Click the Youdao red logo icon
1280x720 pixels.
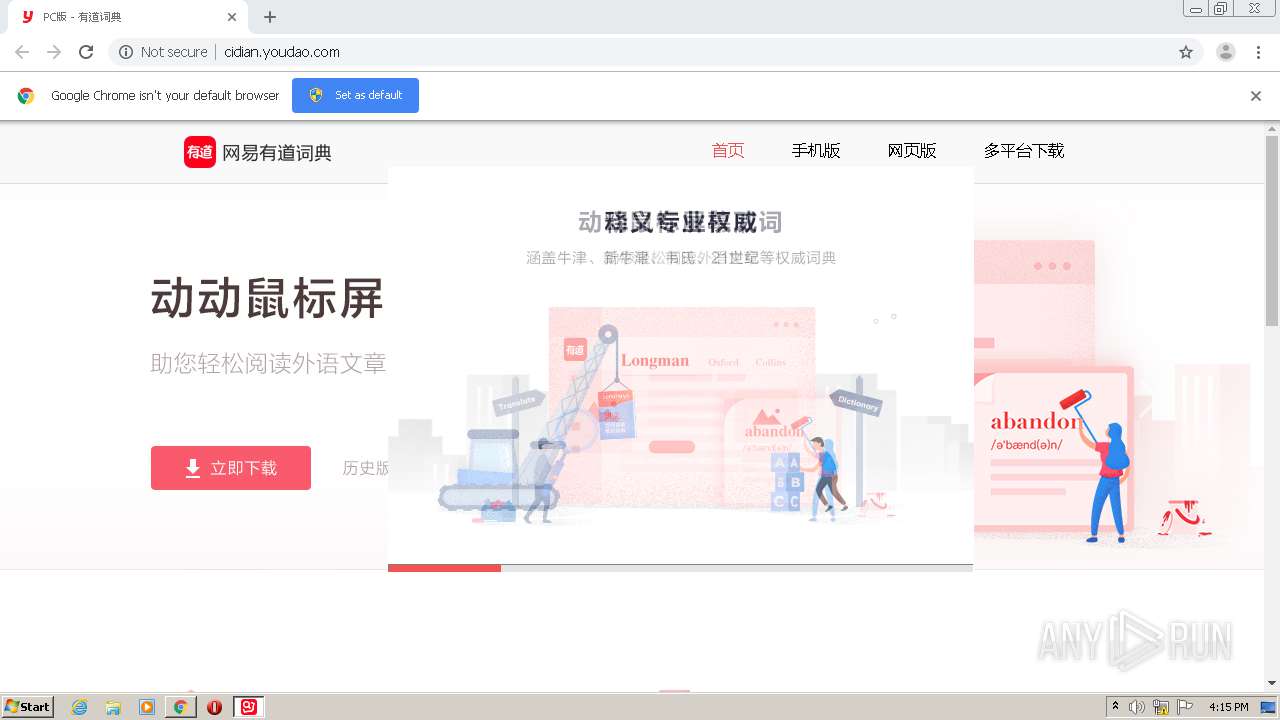[200, 152]
